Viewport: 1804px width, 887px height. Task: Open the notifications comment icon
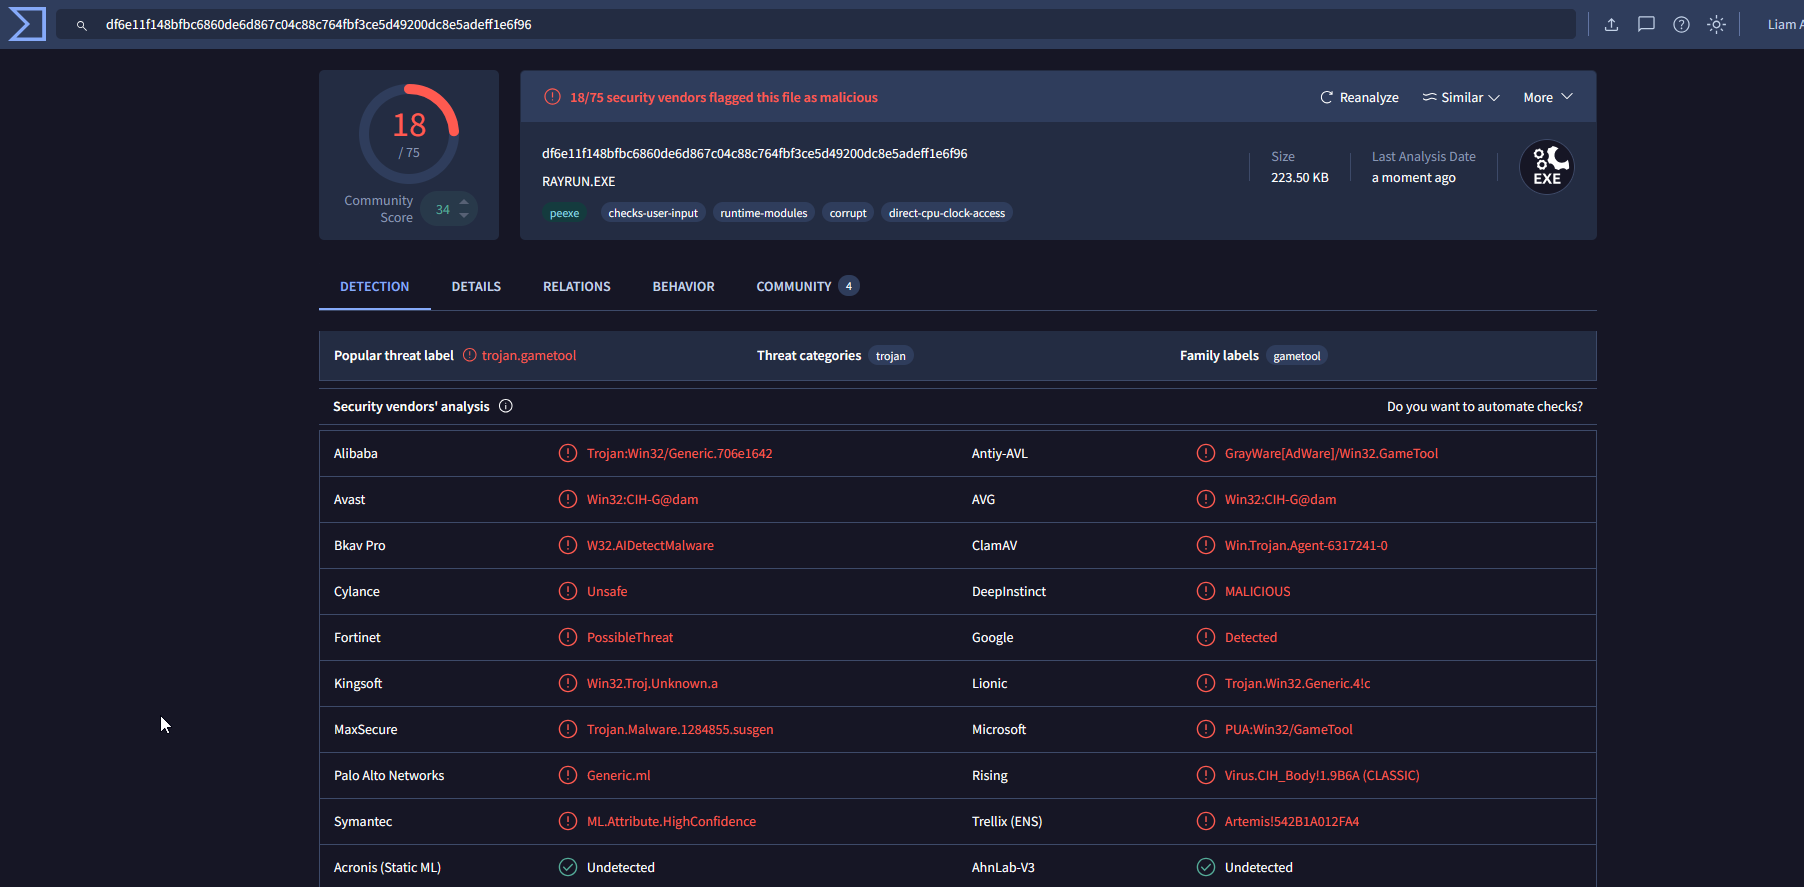(x=1646, y=24)
